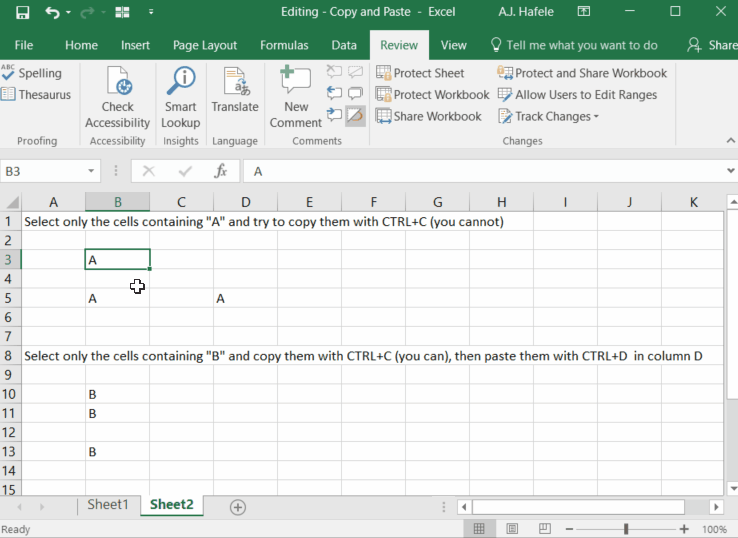The image size is (738, 538).
Task: Open the Thesaurus
Action: 36,95
